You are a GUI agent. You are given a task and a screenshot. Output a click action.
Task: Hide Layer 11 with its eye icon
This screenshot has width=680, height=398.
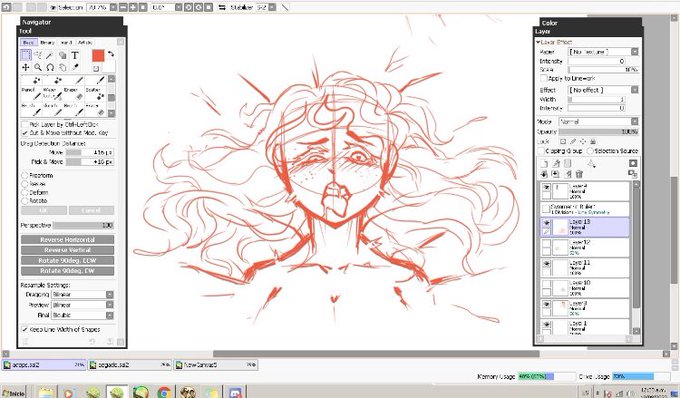[546, 264]
